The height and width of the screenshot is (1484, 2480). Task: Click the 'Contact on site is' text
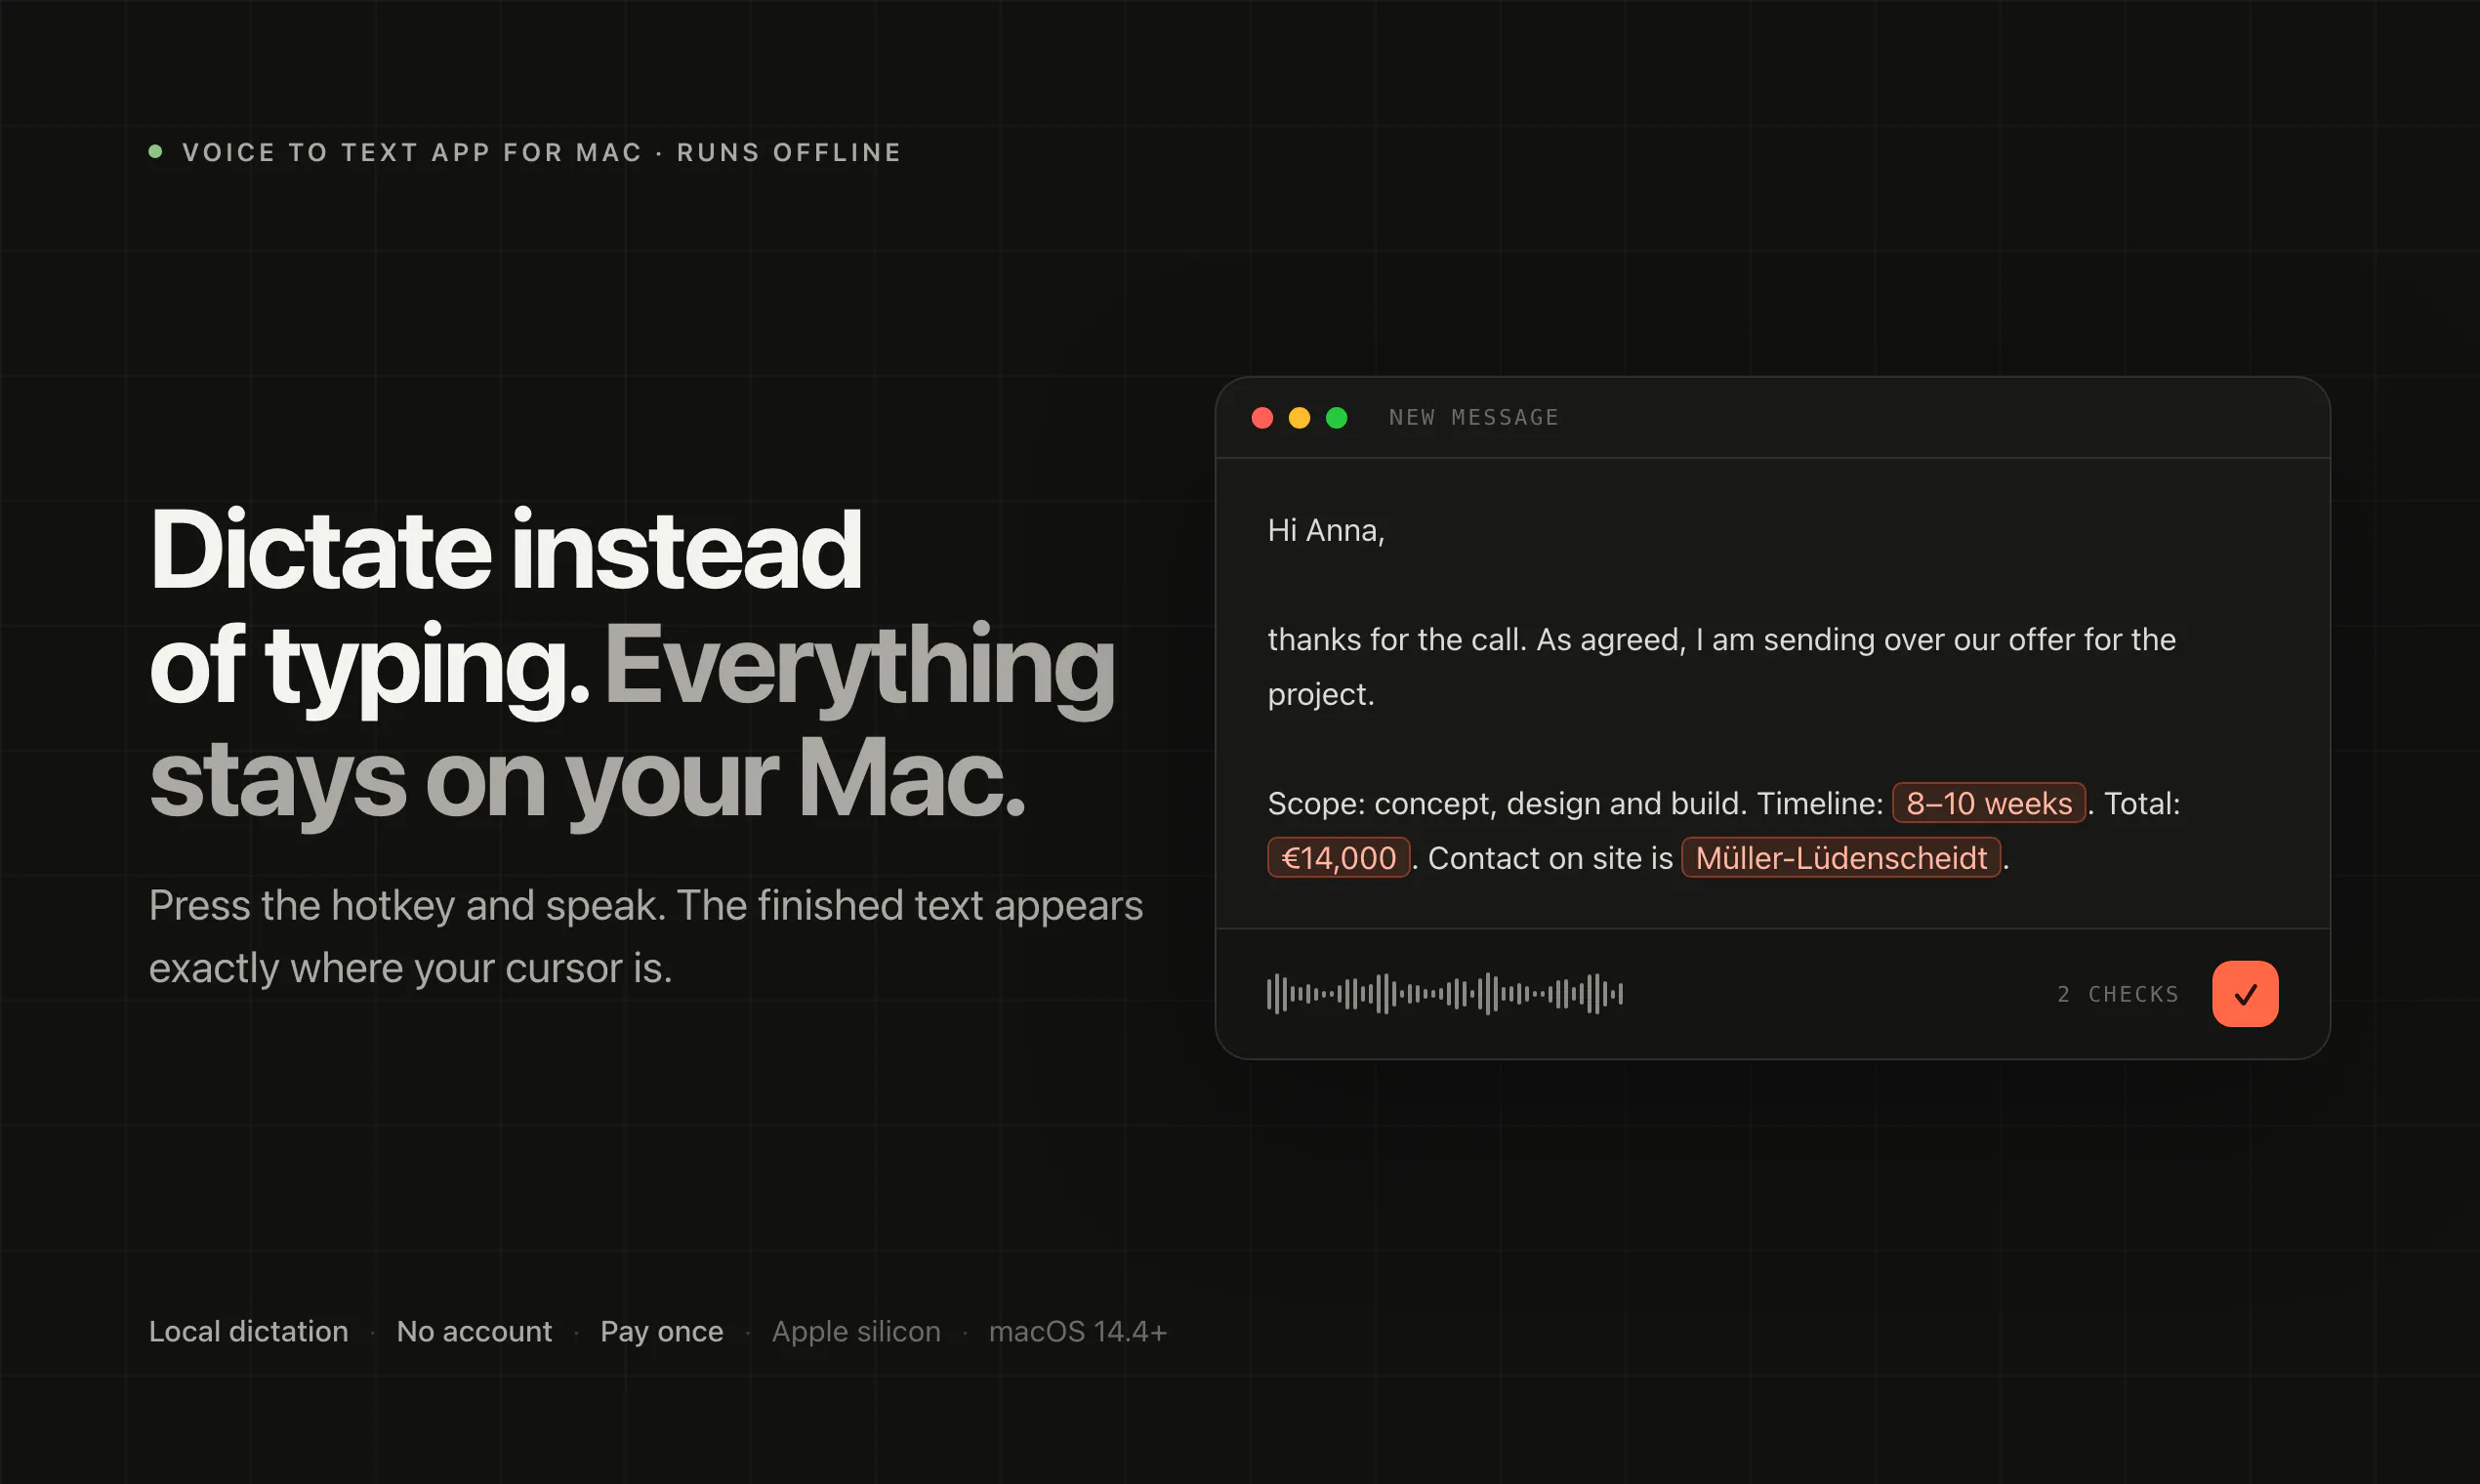[1550, 858]
